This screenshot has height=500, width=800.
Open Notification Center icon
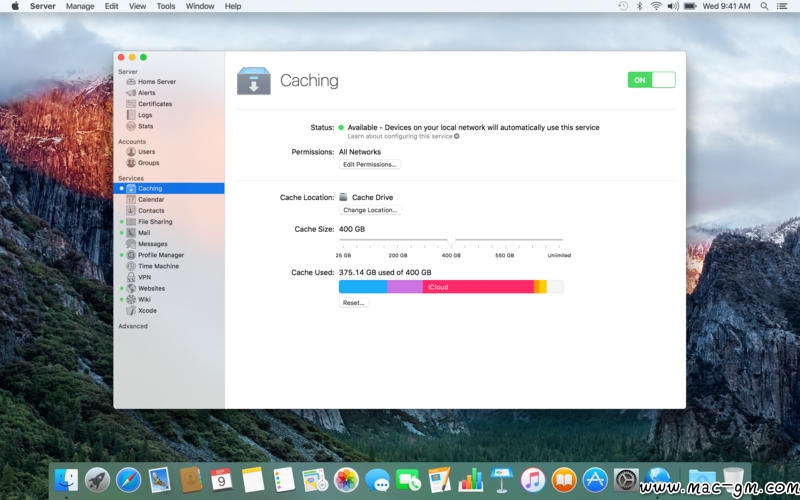[x=782, y=6]
